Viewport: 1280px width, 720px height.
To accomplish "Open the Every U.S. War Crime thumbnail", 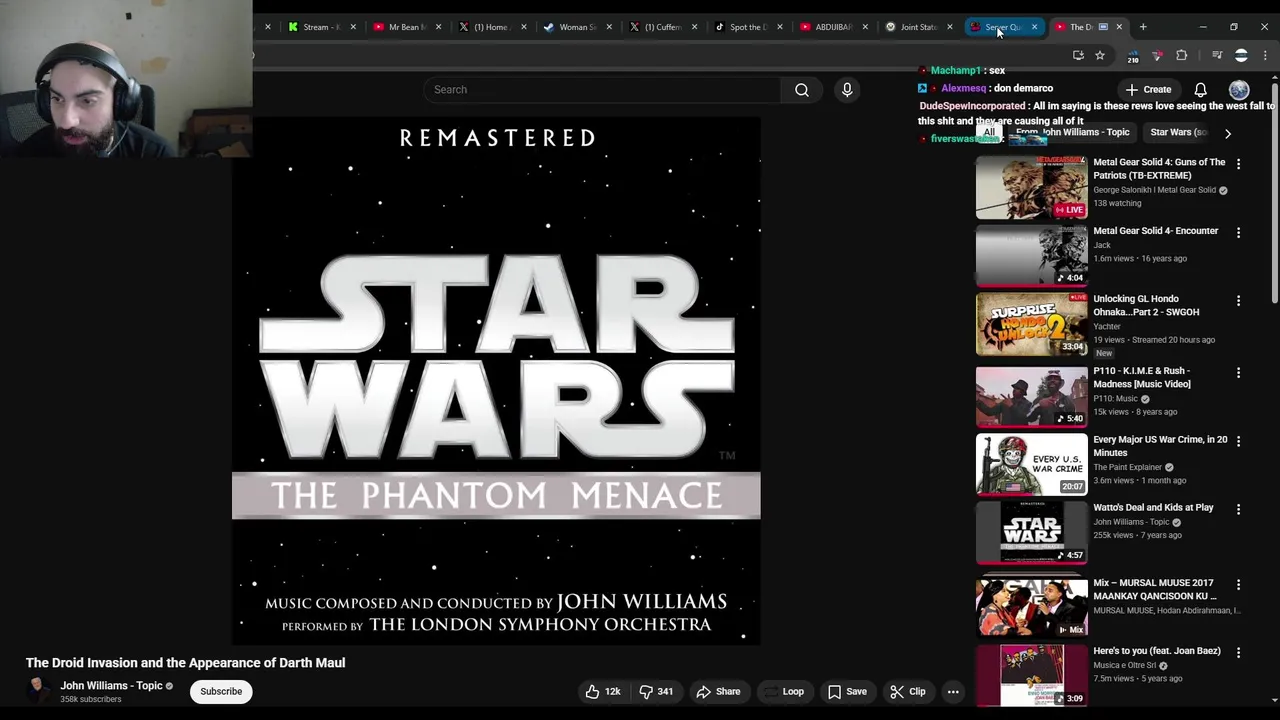I will coord(1031,464).
